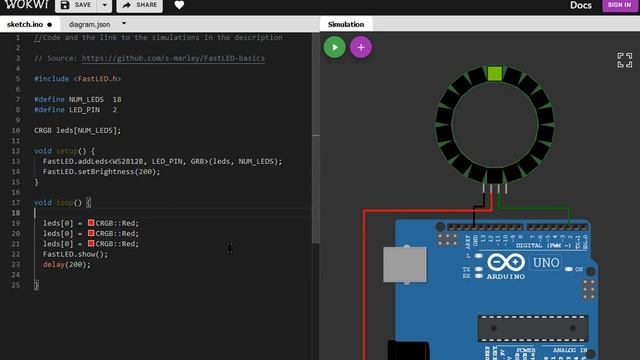The width and height of the screenshot is (640, 360).
Task: Click the NUM_LEDS 18 define line
Action: [x=78, y=99]
